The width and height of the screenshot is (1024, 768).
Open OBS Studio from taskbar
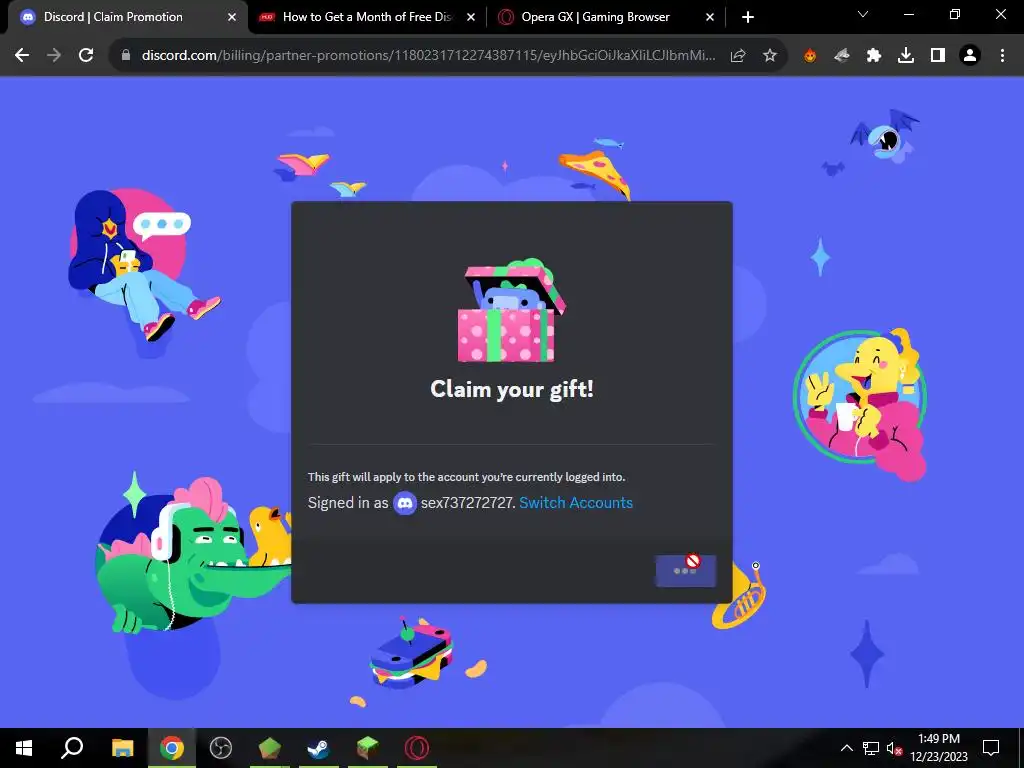coord(221,748)
